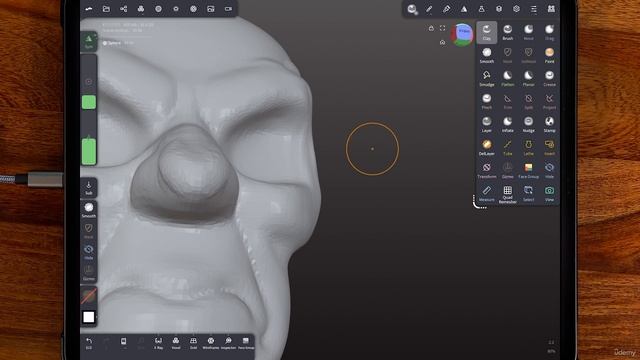640x360 pixels.
Task: Select the Project tool
Action: [x=549, y=101]
